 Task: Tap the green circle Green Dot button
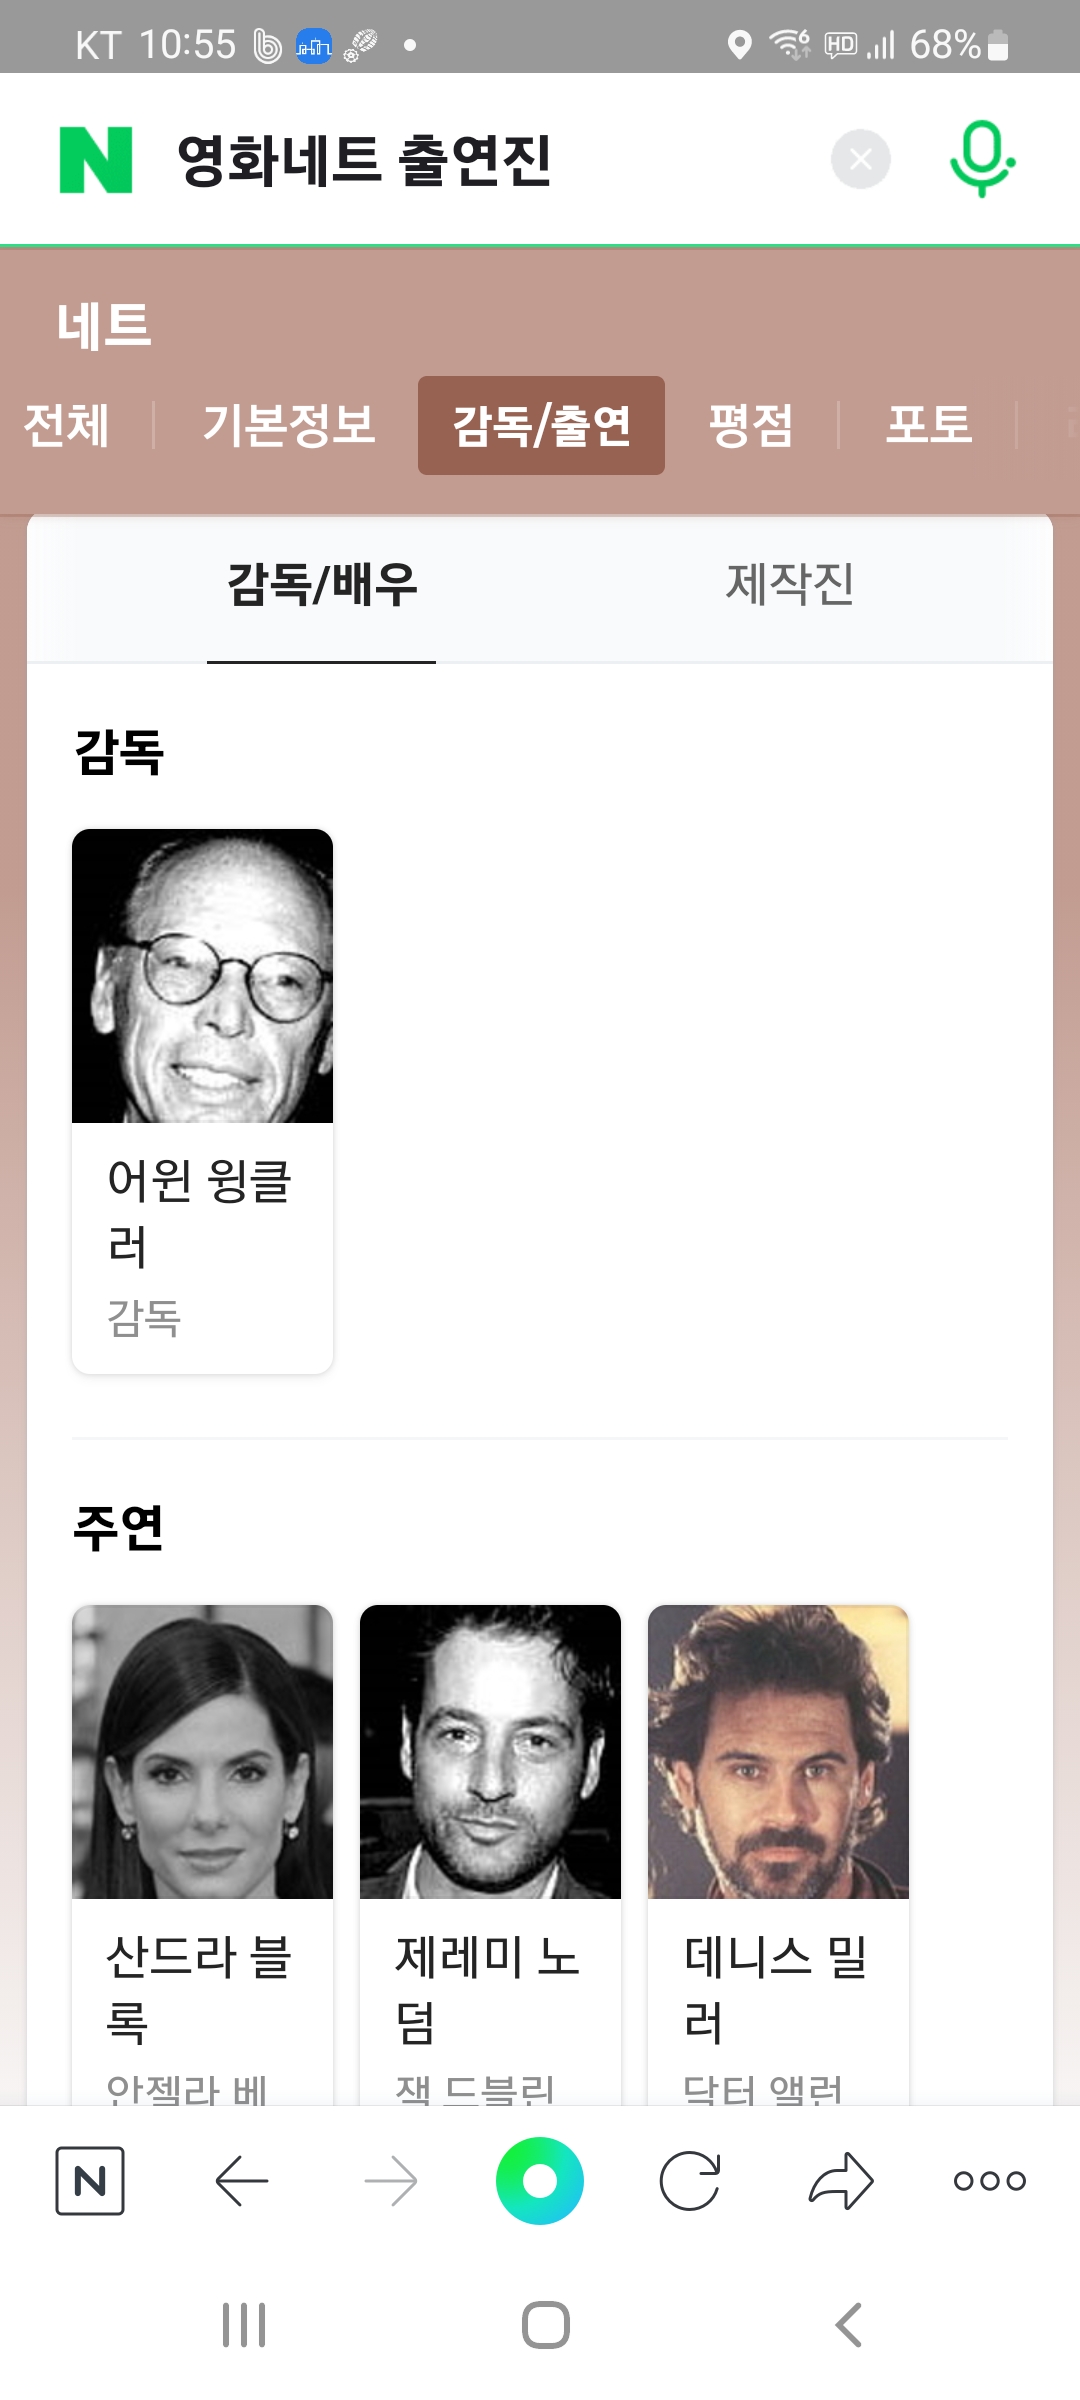(540, 2180)
